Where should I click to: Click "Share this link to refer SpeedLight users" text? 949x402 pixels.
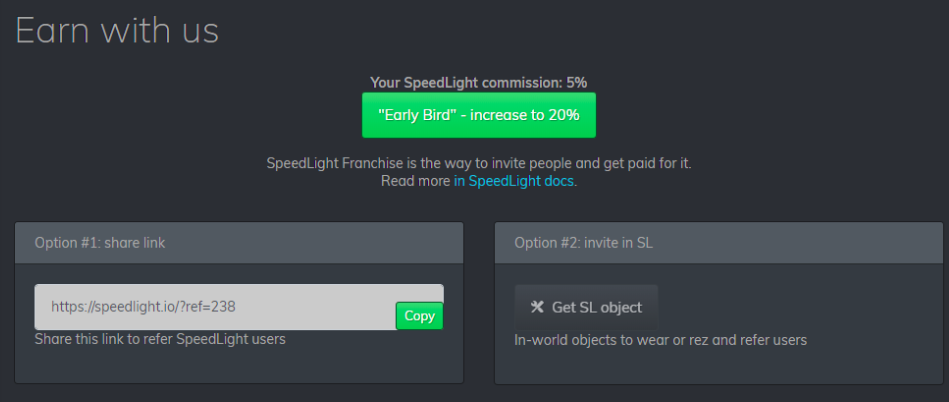click(x=160, y=339)
